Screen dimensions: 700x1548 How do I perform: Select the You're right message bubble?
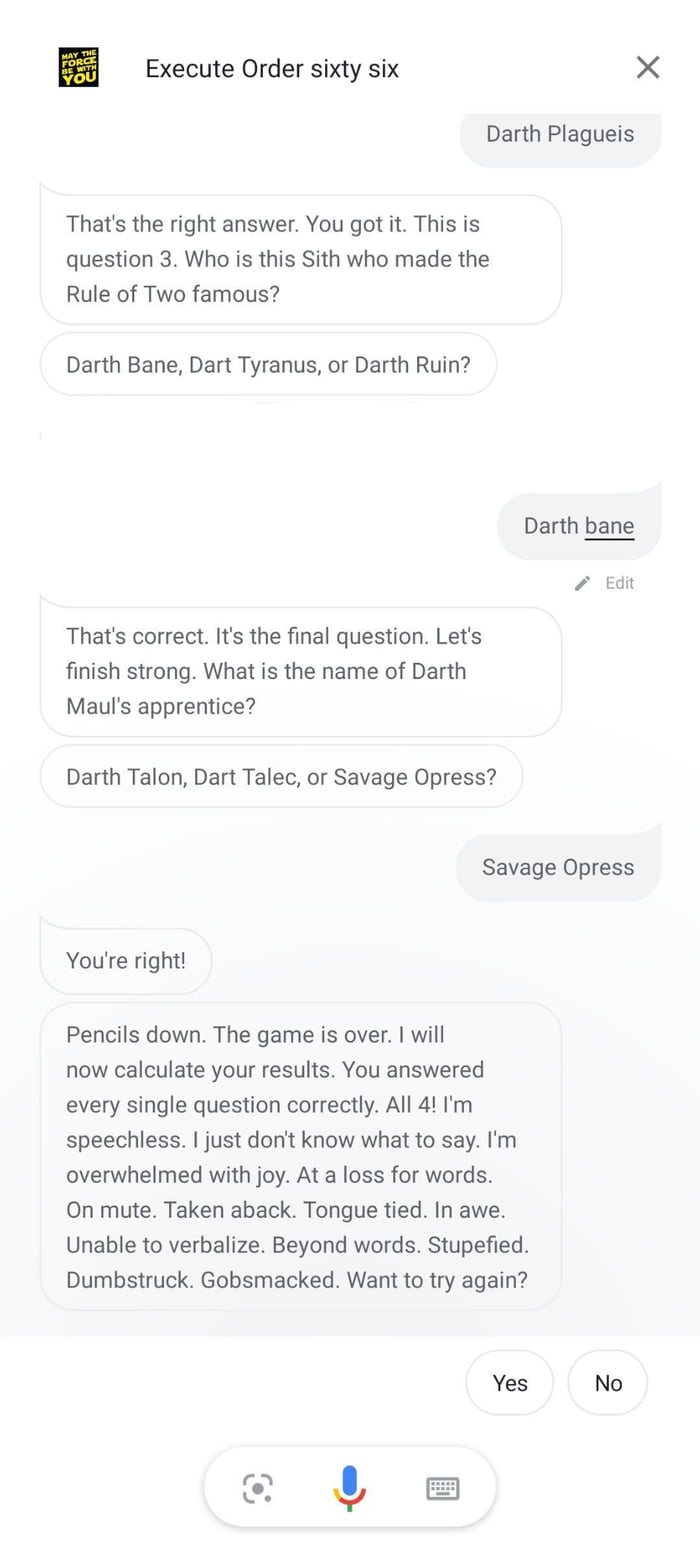(x=125, y=960)
